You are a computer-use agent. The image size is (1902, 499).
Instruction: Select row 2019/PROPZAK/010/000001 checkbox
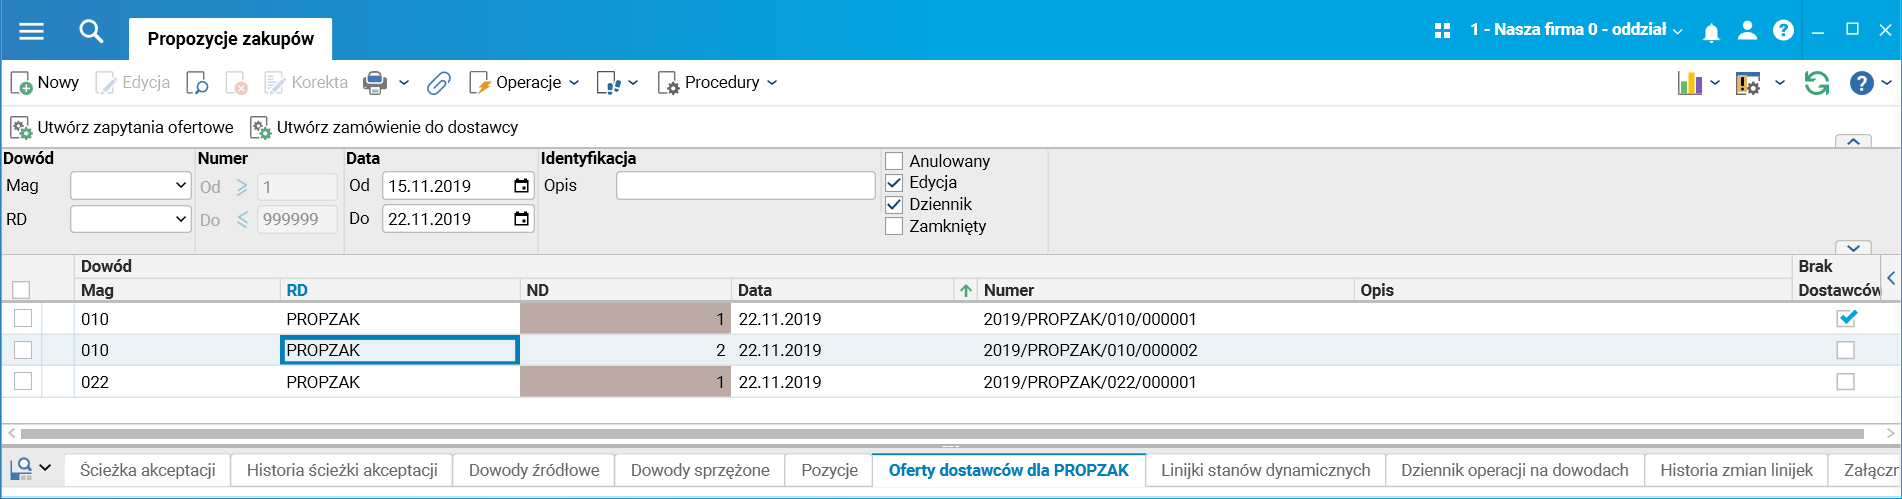23,319
